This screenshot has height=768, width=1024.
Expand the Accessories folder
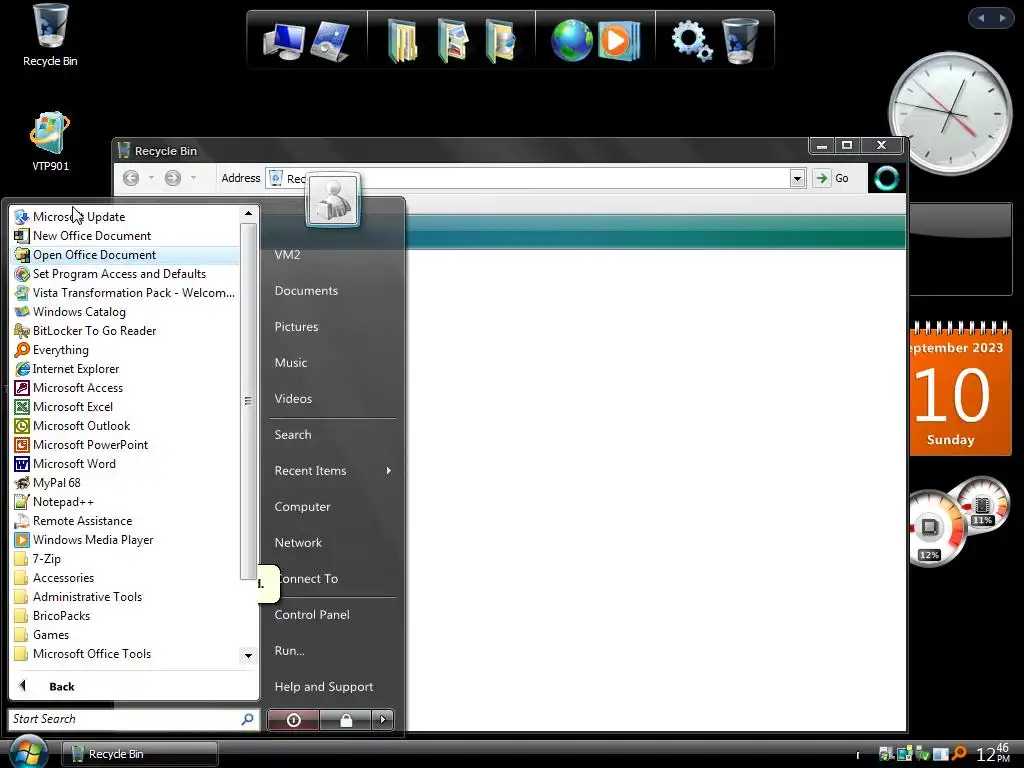point(126,577)
